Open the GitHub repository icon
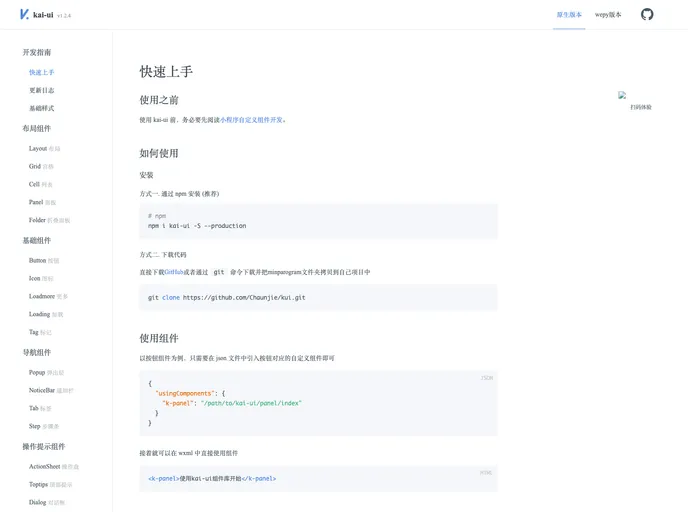Viewport: 688px width, 512px height. [x=647, y=14]
